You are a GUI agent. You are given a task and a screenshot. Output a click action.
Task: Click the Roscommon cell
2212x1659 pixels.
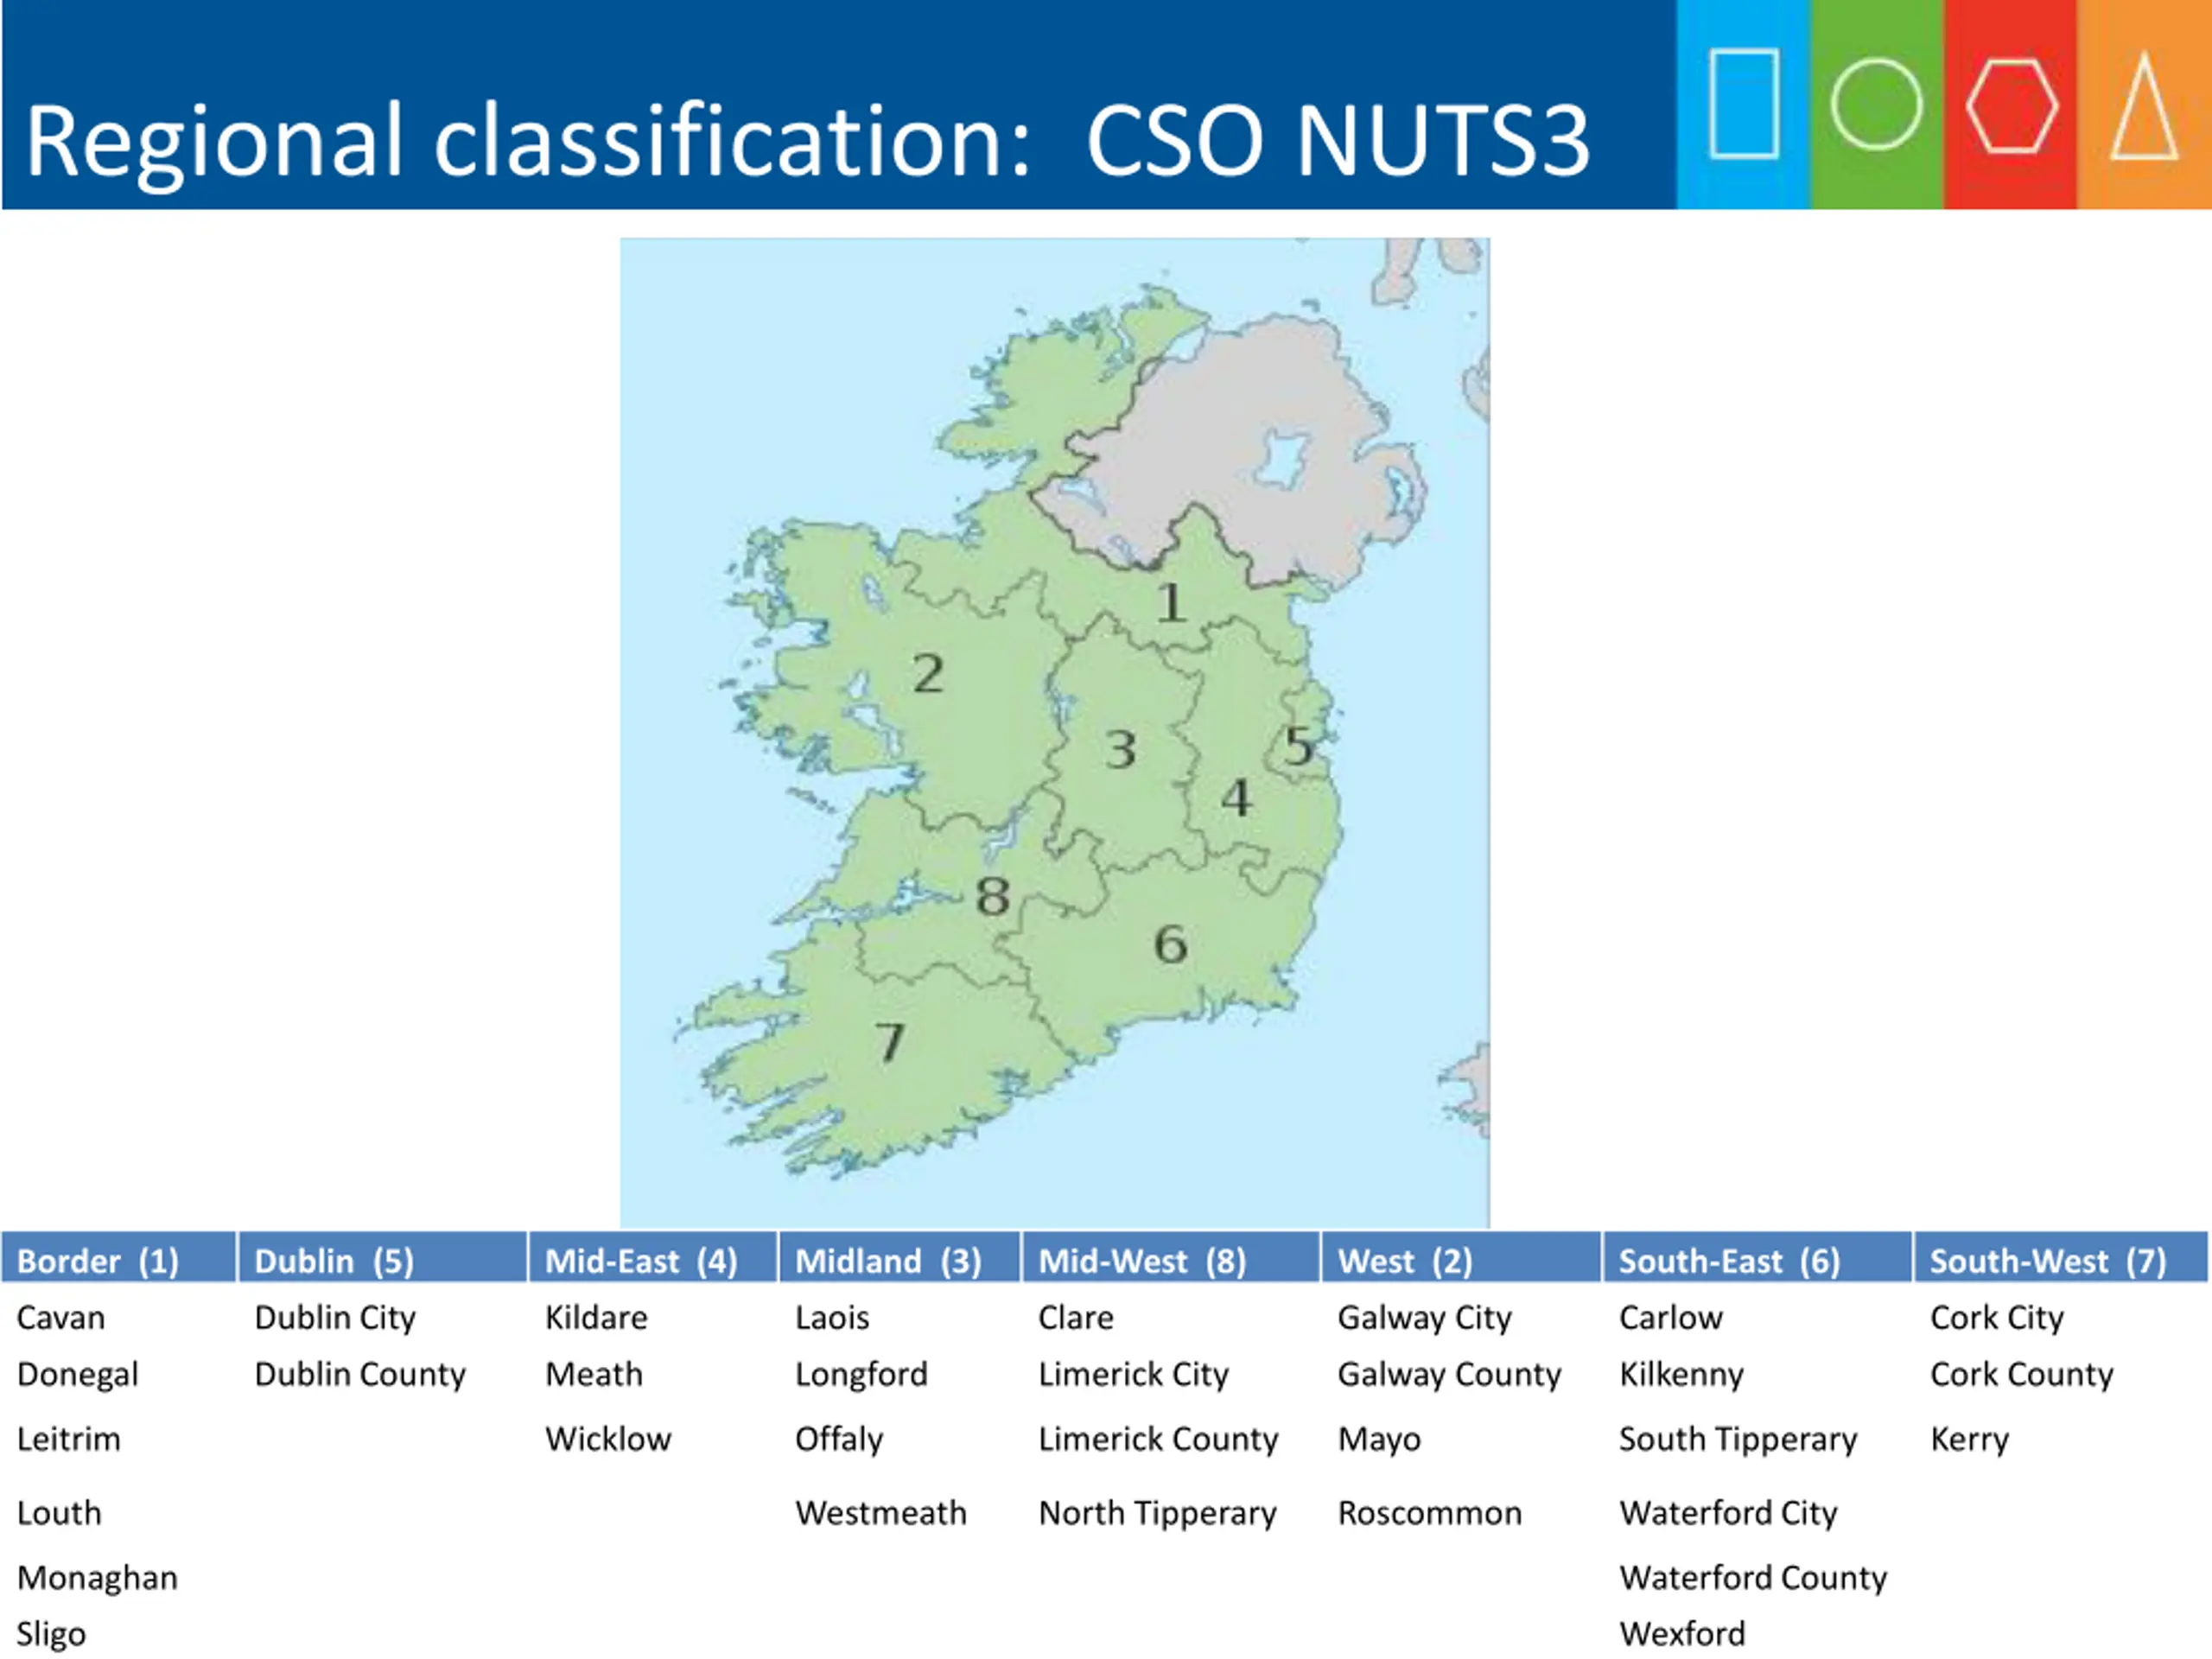coord(1430,1512)
